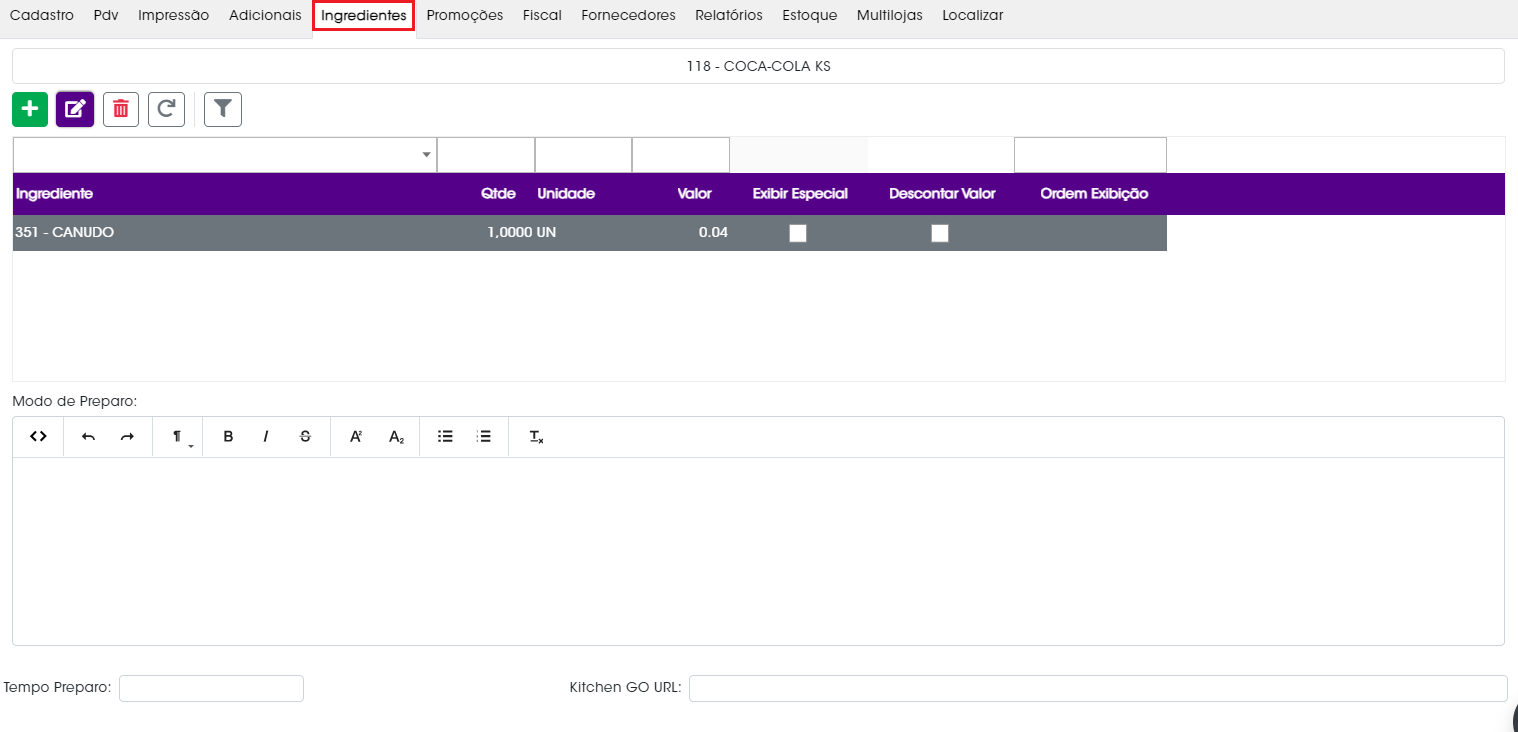Sort by the Ingrediente column header
The height and width of the screenshot is (732, 1518).
(x=54, y=194)
